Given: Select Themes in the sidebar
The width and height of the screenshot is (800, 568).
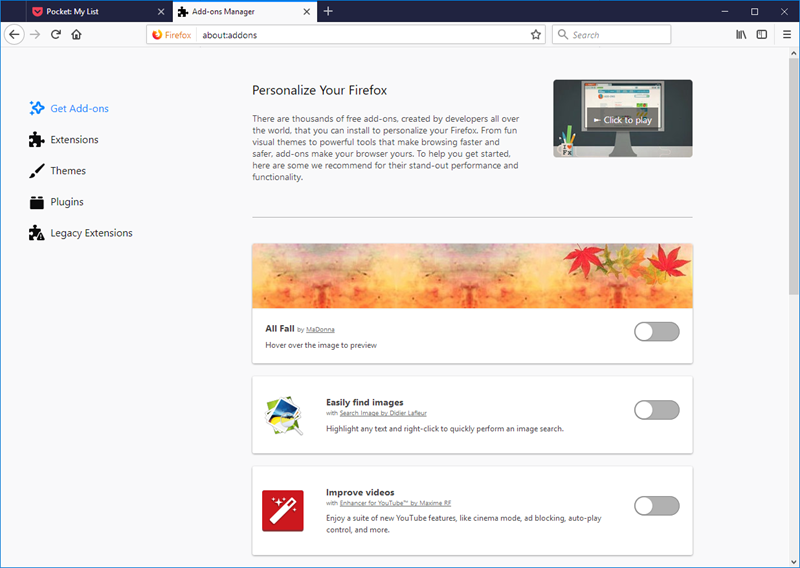Looking at the screenshot, I should [68, 171].
